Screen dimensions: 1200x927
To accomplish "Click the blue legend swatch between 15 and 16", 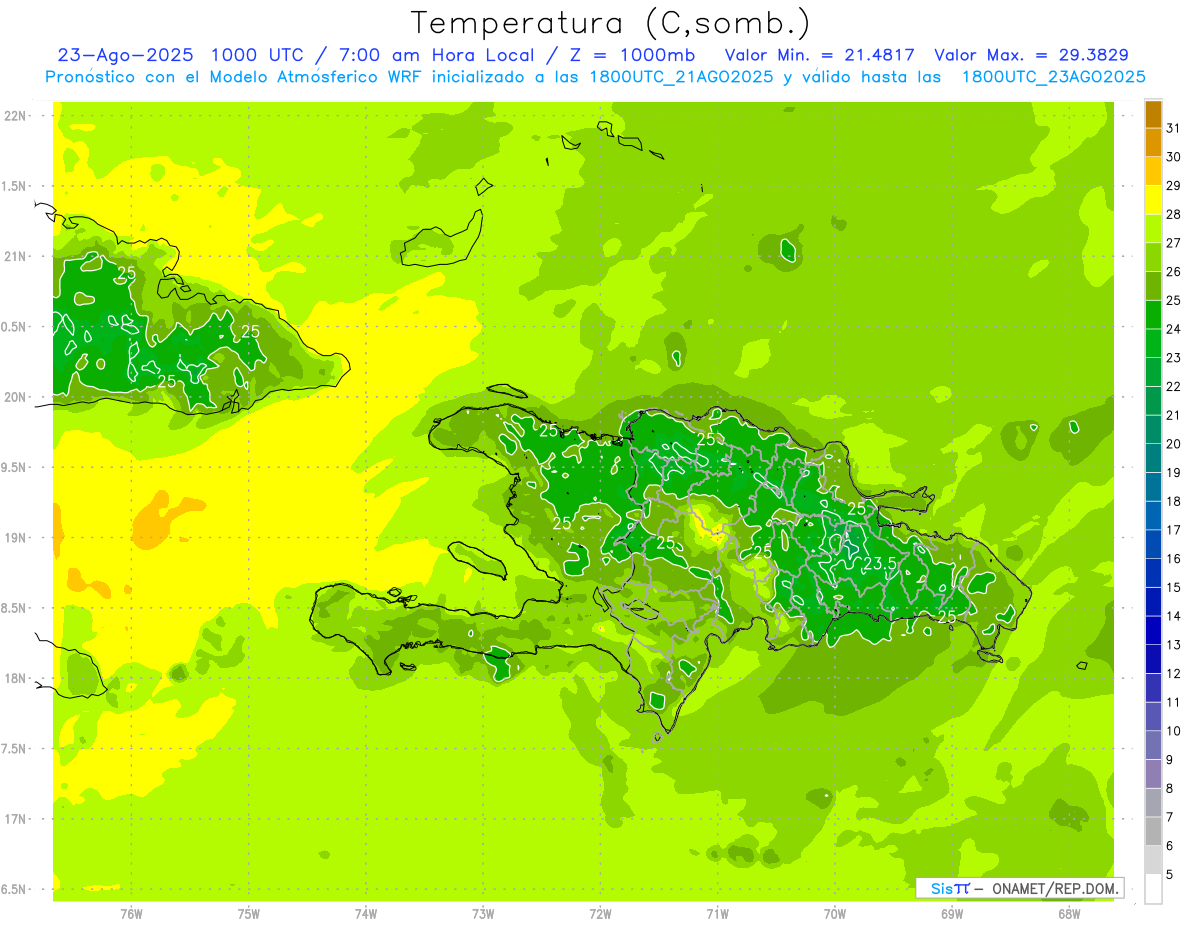I will coord(1153,573).
